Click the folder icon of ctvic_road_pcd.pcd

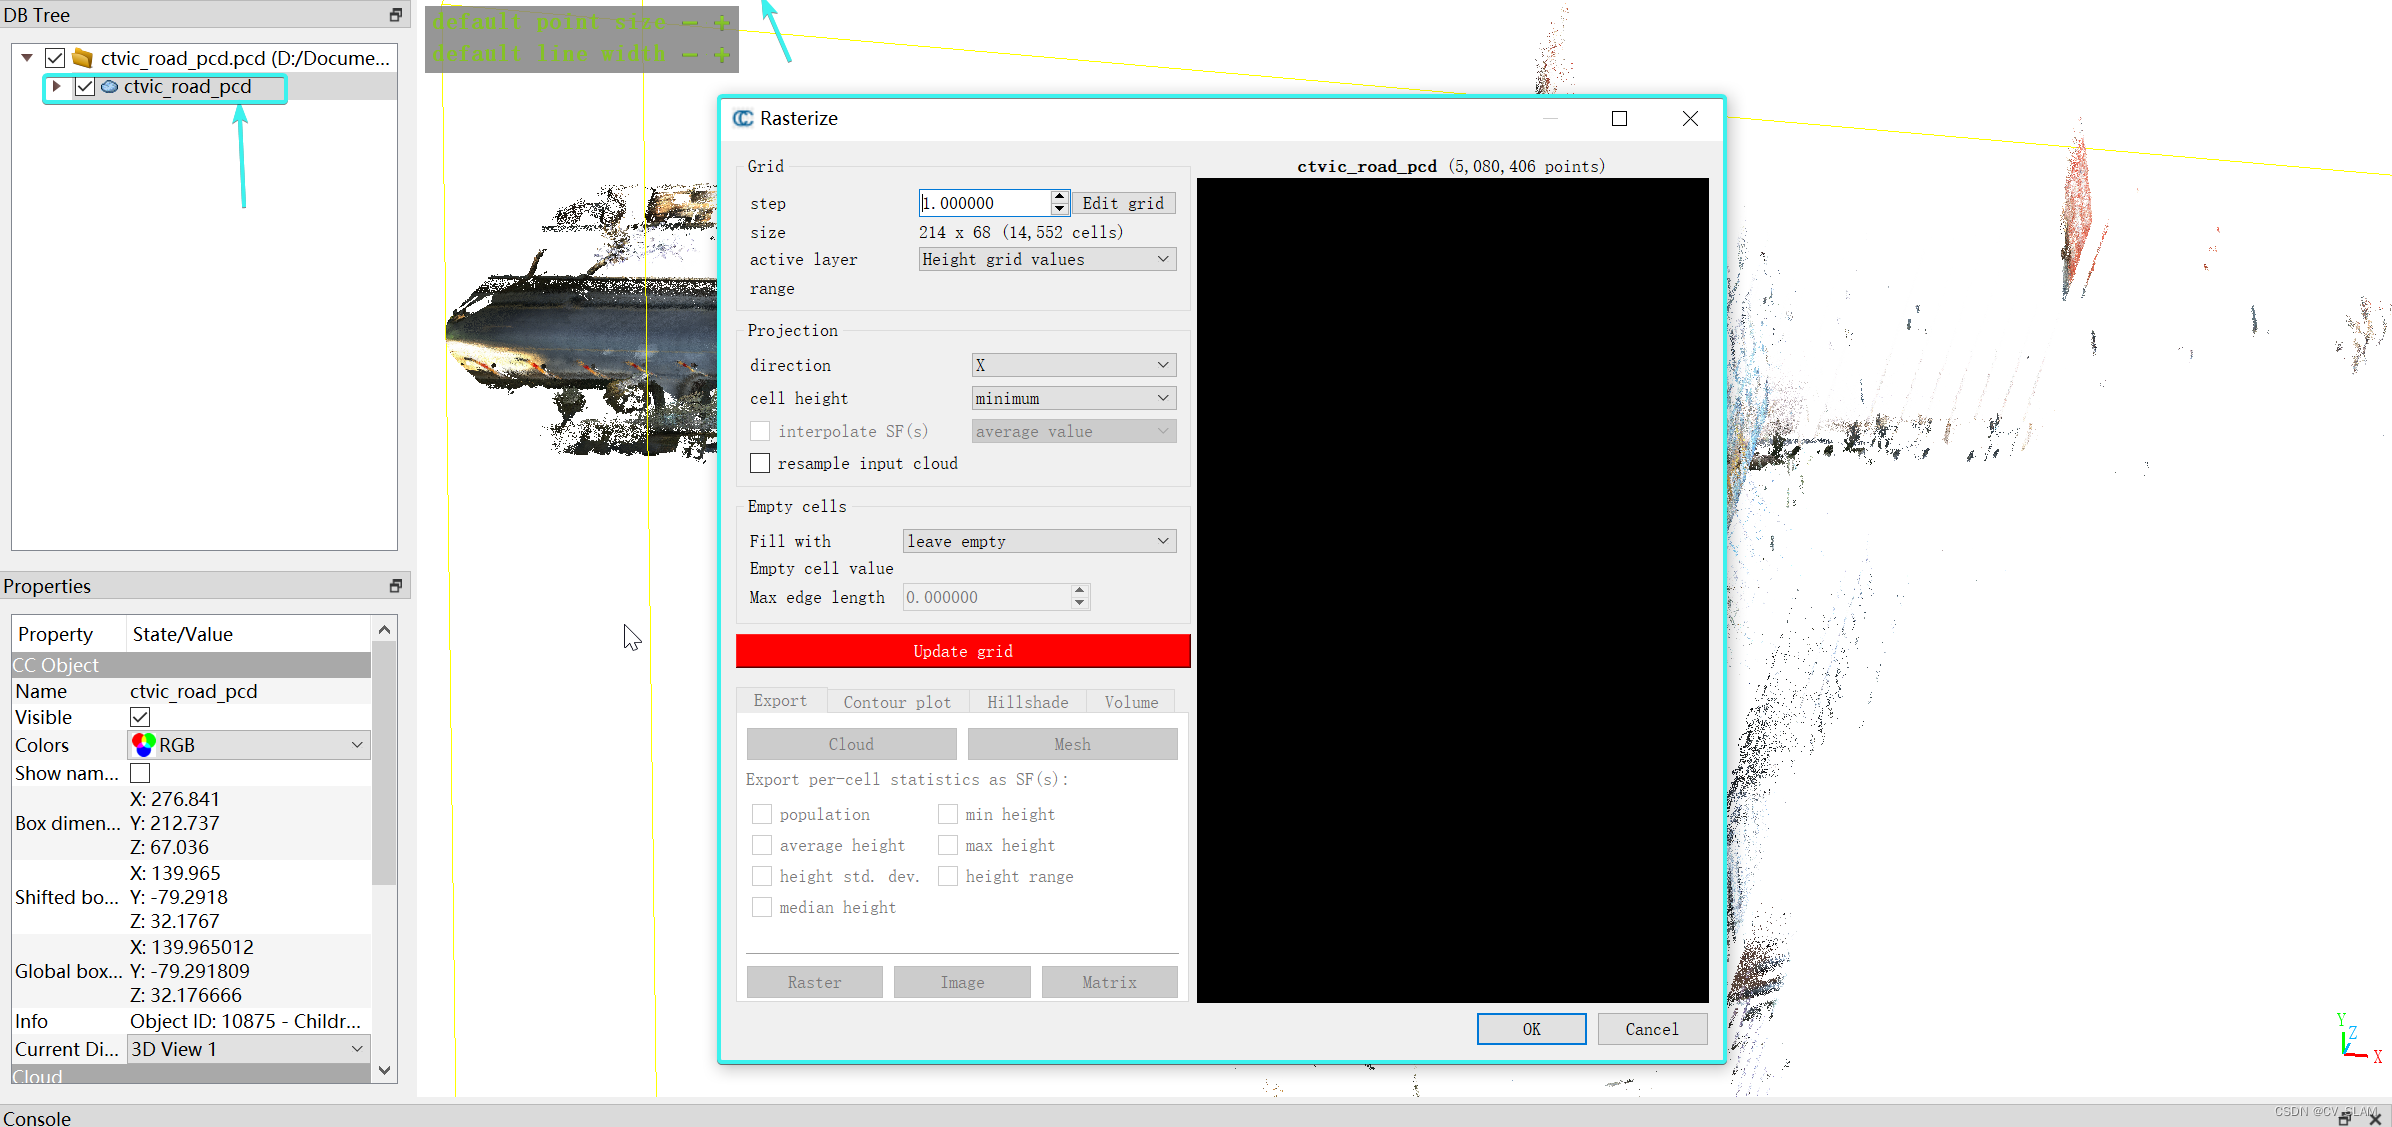(x=82, y=57)
